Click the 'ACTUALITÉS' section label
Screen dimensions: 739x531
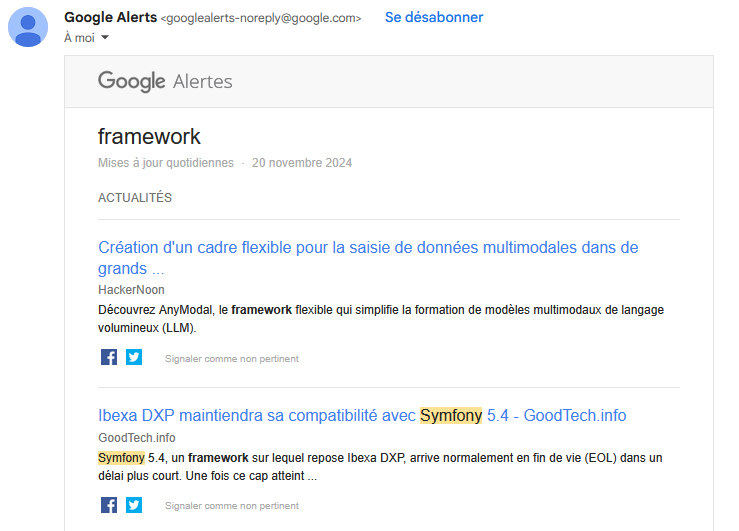pyautogui.click(x=135, y=197)
